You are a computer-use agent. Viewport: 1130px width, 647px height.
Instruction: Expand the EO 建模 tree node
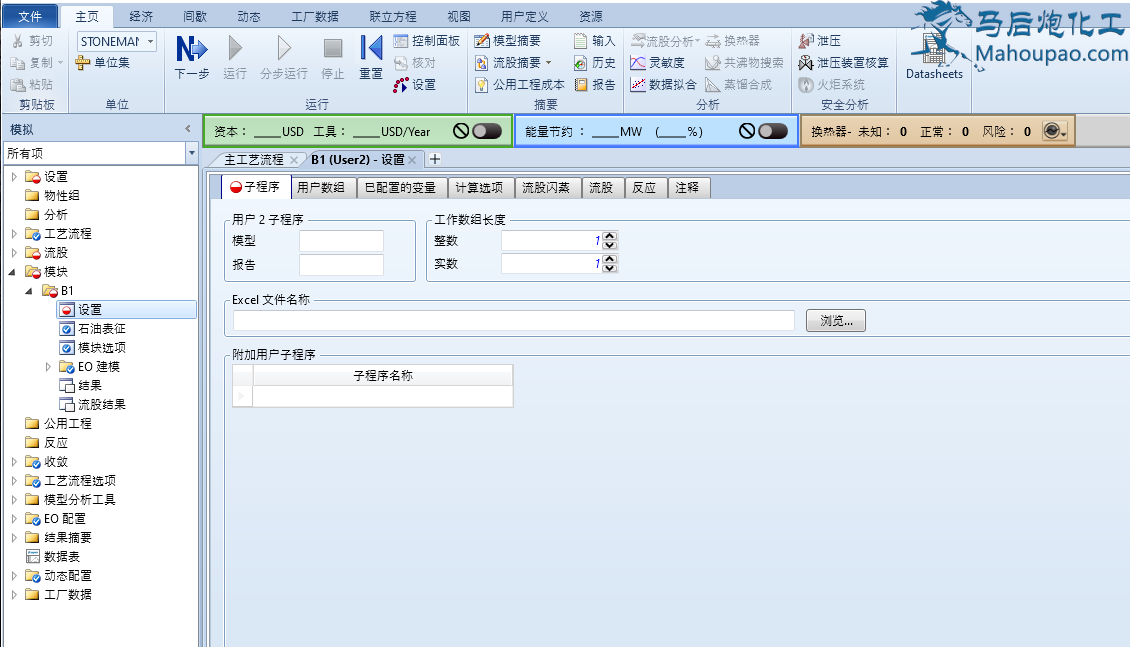pos(48,367)
